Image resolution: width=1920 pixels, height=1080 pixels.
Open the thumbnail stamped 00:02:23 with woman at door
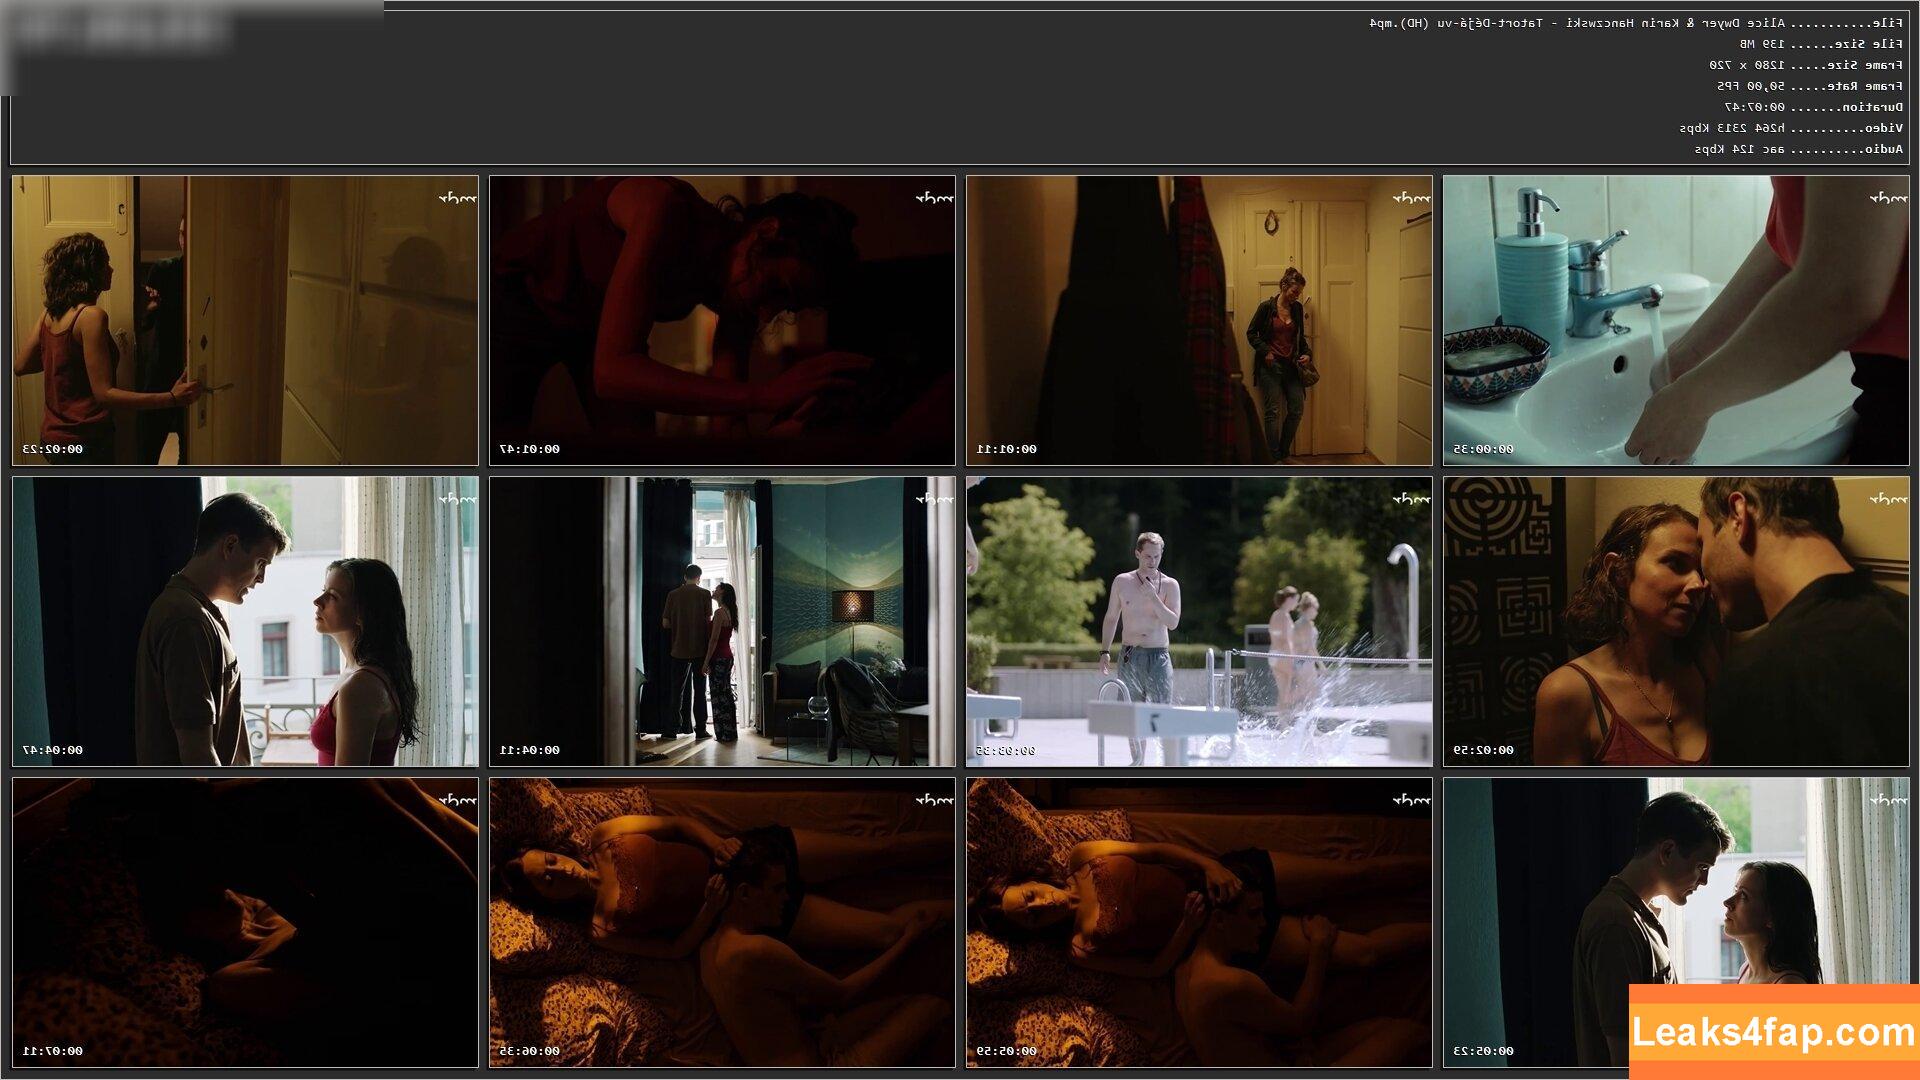pyautogui.click(x=245, y=320)
